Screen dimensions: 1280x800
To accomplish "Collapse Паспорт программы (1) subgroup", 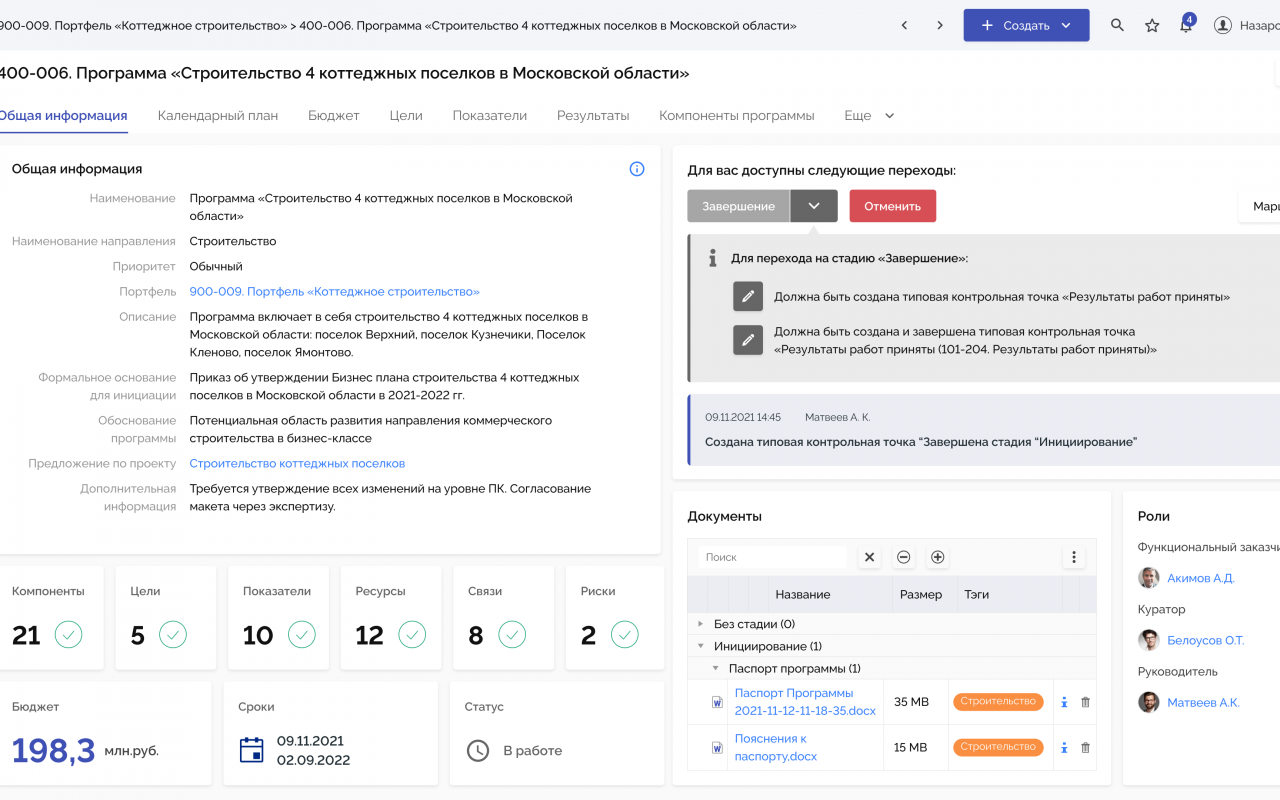I will point(715,668).
